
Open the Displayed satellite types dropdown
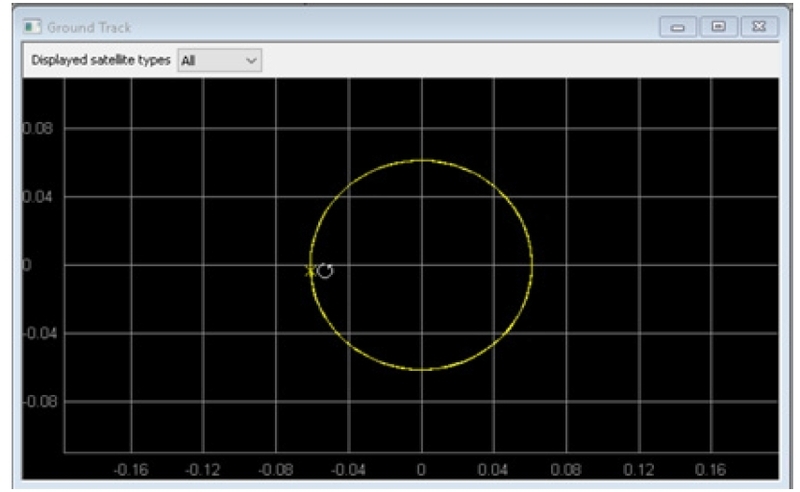click(x=219, y=61)
